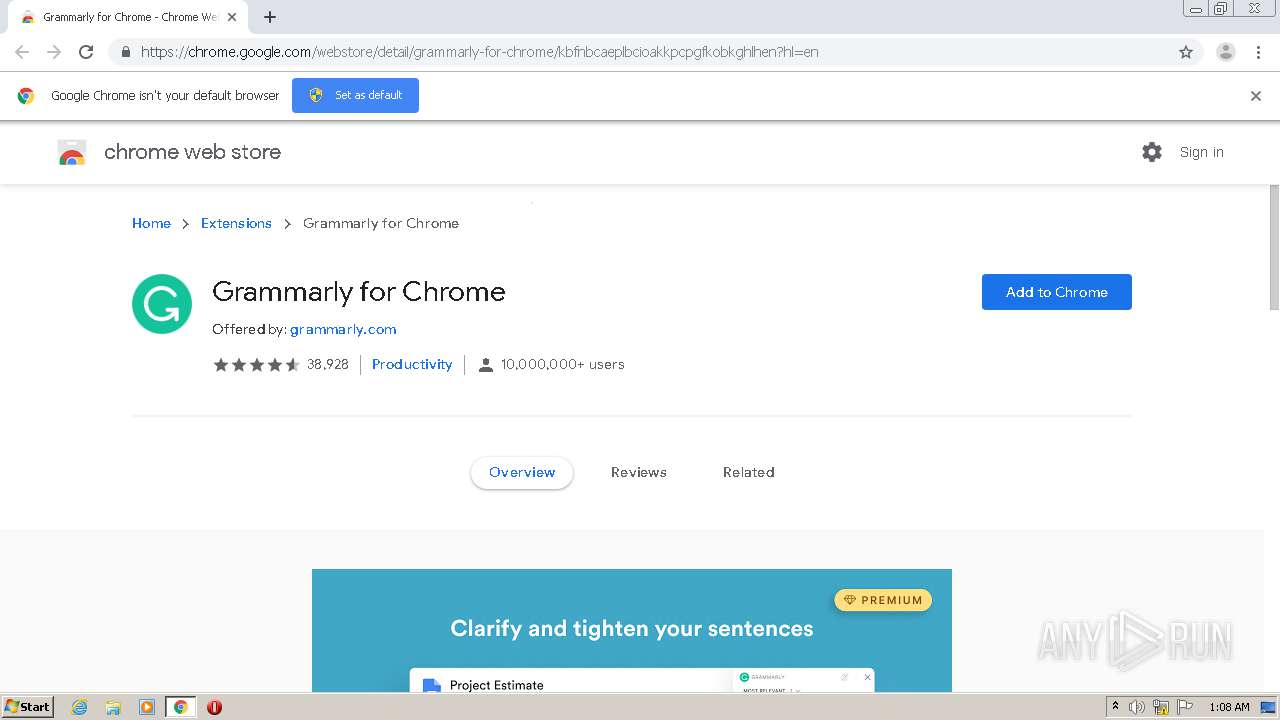This screenshot has height=720, width=1280.
Task: Open Internet Explorer from the taskbar
Action: (80, 707)
